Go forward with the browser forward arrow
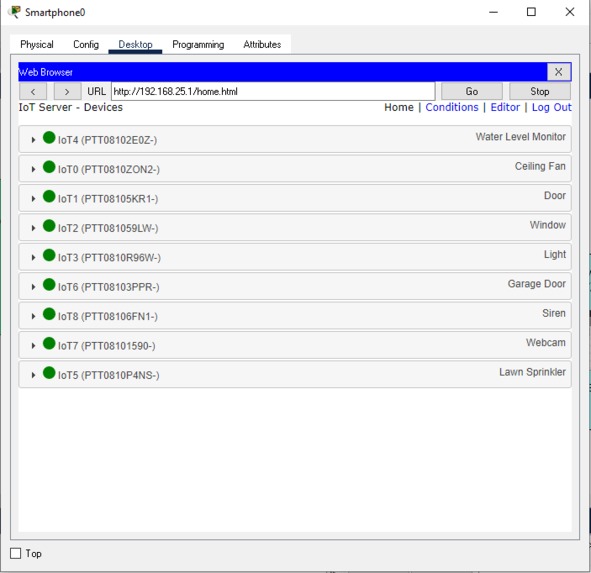Screen dimensions: 591x573 pyautogui.click(x=67, y=92)
